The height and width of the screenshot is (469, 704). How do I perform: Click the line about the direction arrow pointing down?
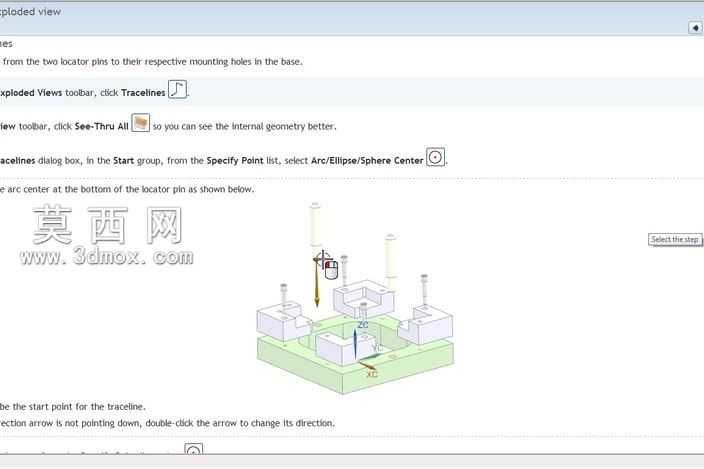click(167, 423)
